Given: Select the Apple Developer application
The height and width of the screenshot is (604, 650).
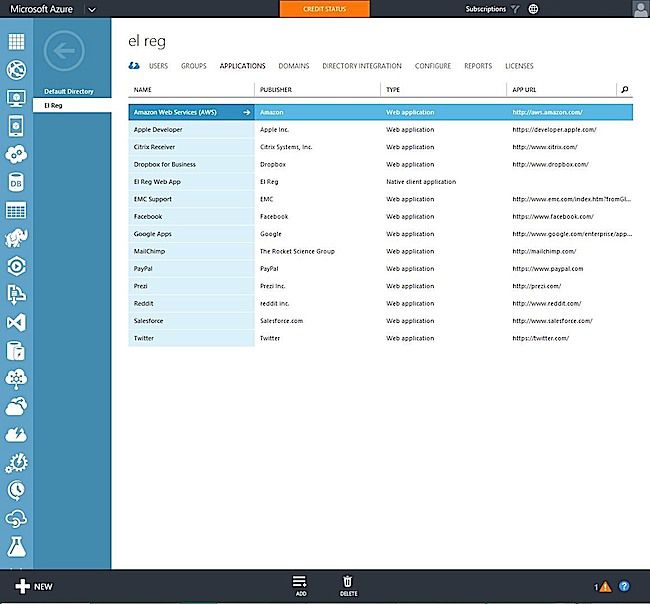Looking at the screenshot, I should [158, 130].
